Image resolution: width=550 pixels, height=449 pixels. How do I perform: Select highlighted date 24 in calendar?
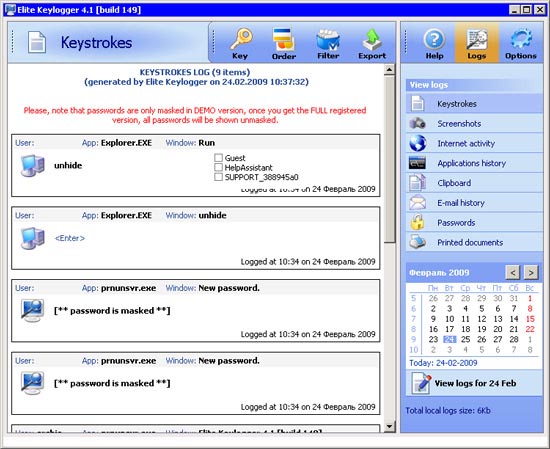click(449, 339)
